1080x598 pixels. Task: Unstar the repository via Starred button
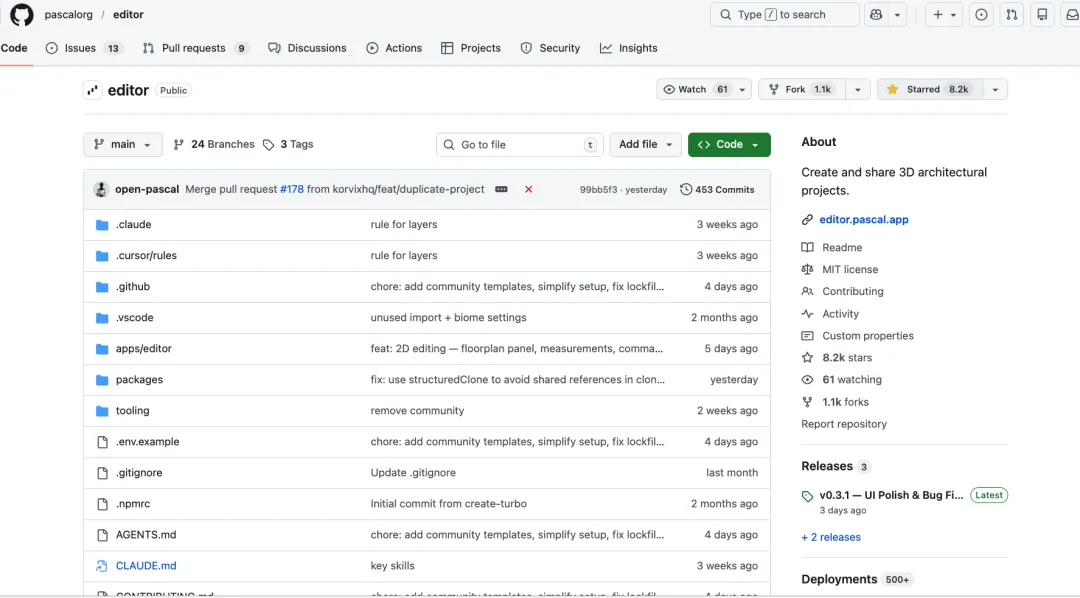[929, 90]
